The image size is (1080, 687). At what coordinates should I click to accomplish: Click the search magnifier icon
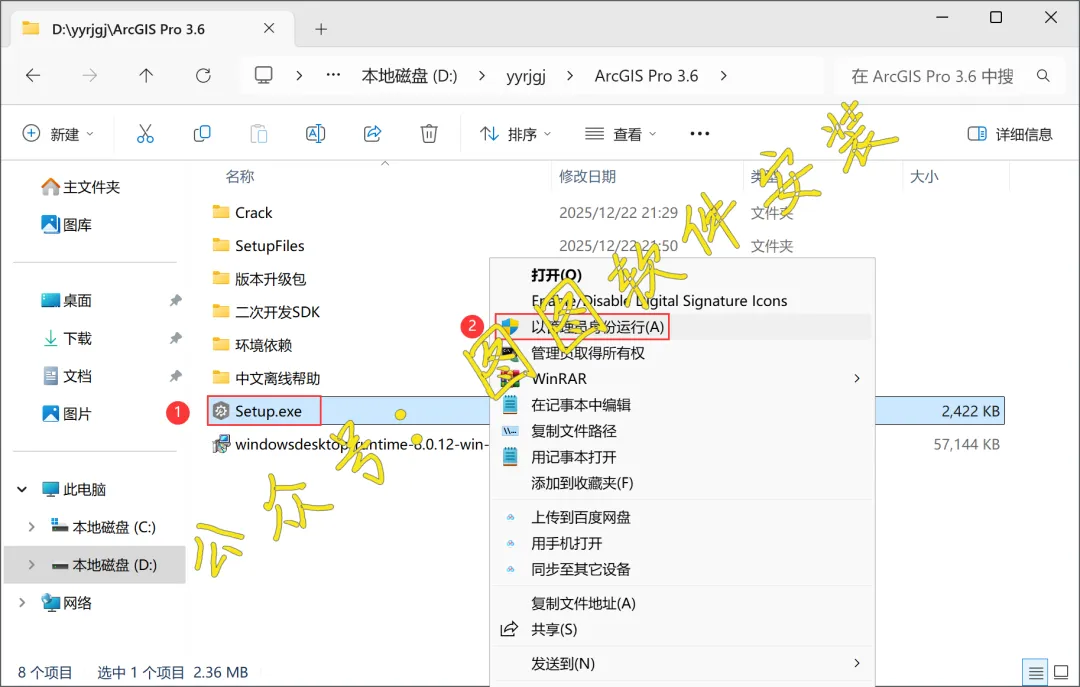coord(1043,76)
